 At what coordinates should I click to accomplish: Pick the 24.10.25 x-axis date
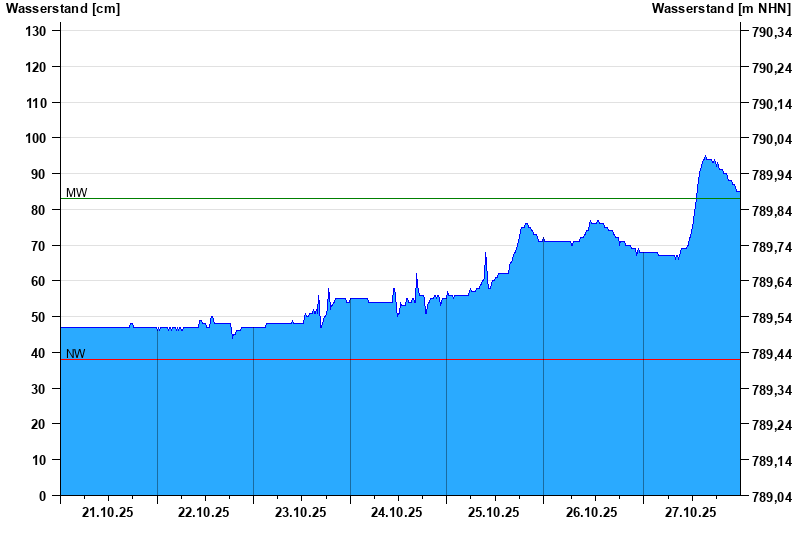(x=397, y=512)
